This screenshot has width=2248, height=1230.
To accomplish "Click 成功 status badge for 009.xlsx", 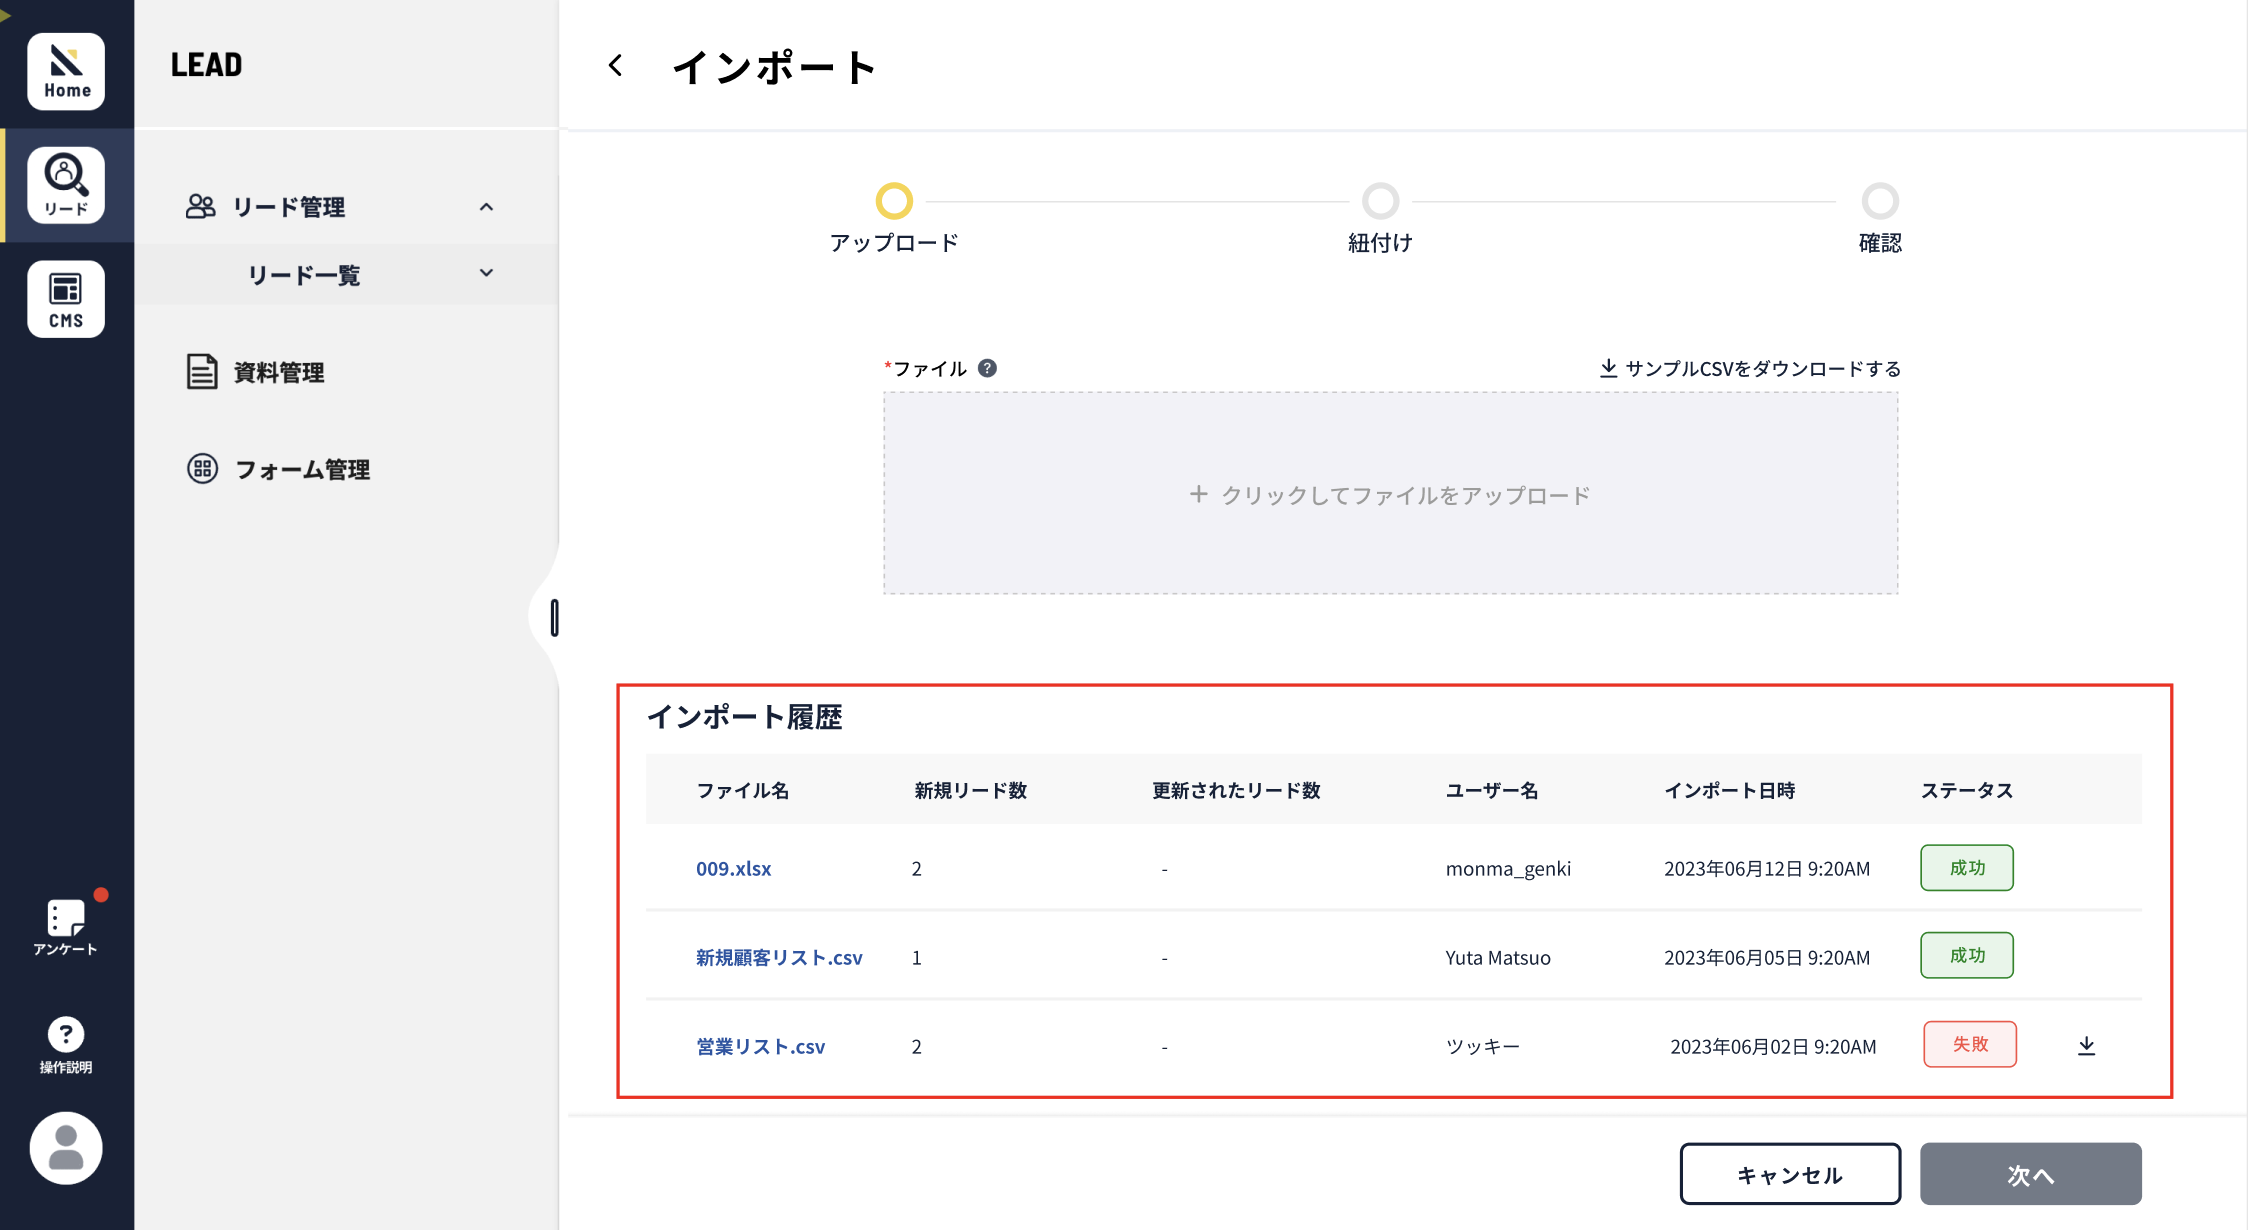I will coord(1966,867).
